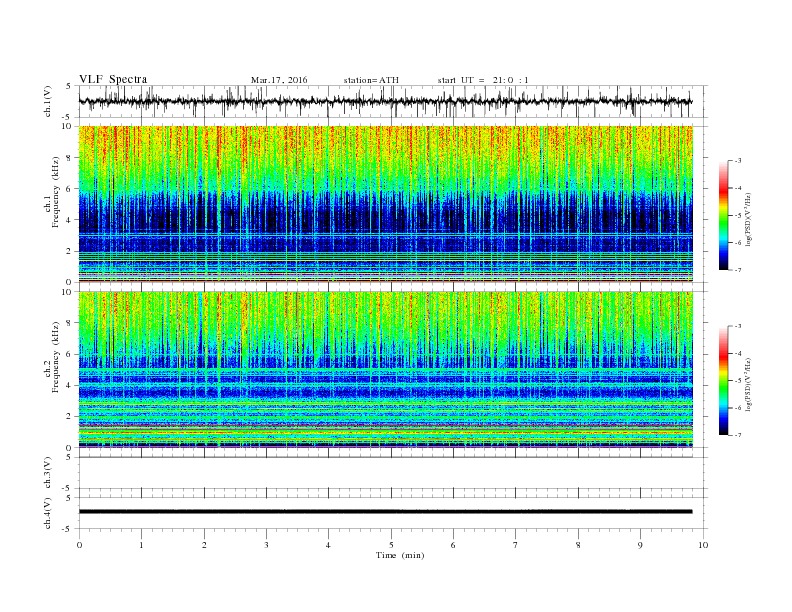
Task: Click inside the ch.1 spectrogram panel
Action: [386, 204]
